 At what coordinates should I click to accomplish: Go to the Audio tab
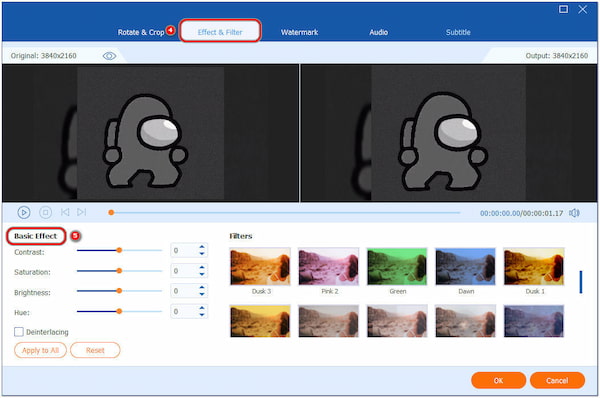click(378, 33)
